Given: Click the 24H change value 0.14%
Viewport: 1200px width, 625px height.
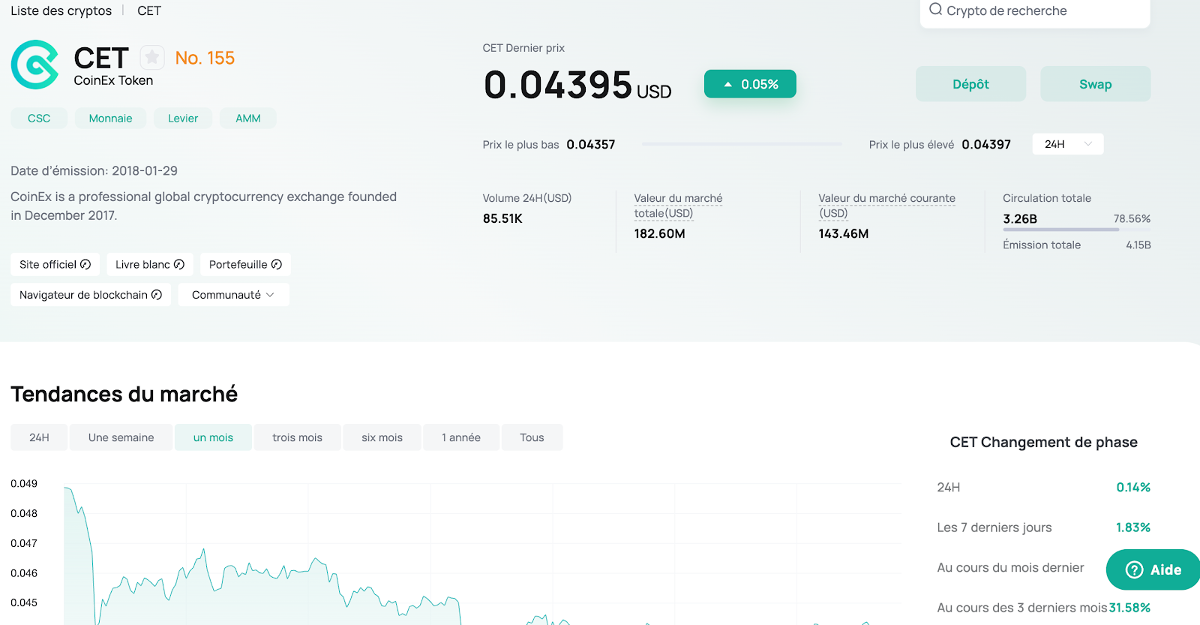Looking at the screenshot, I should click(x=1134, y=487).
